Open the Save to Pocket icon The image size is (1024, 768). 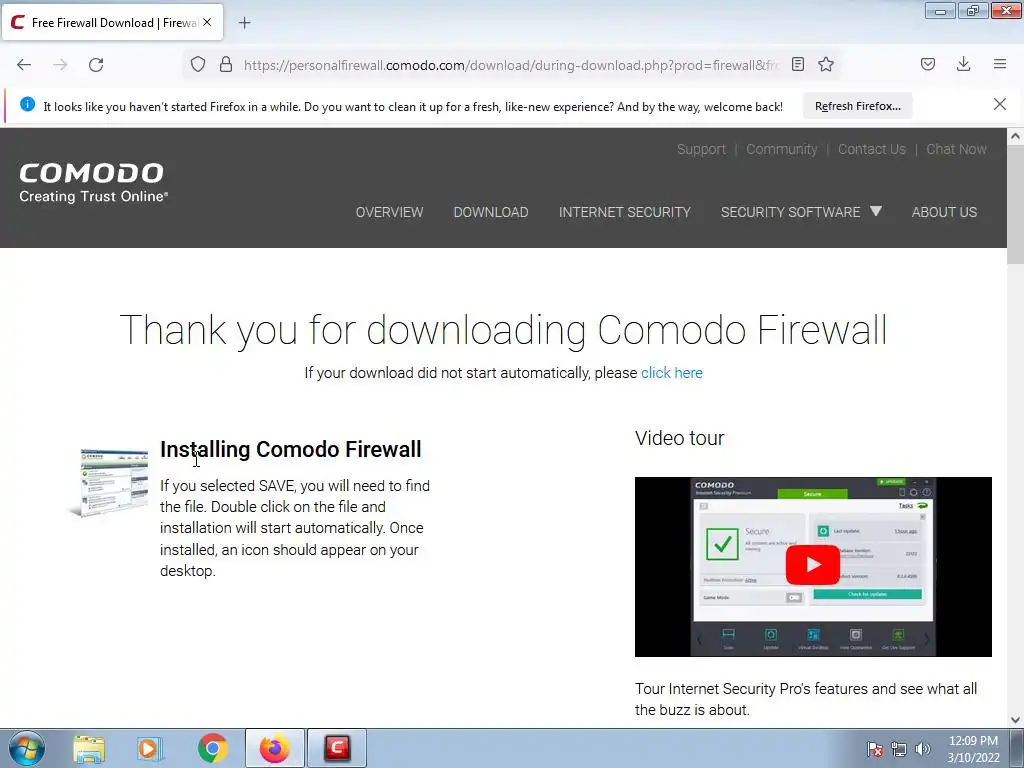click(927, 64)
